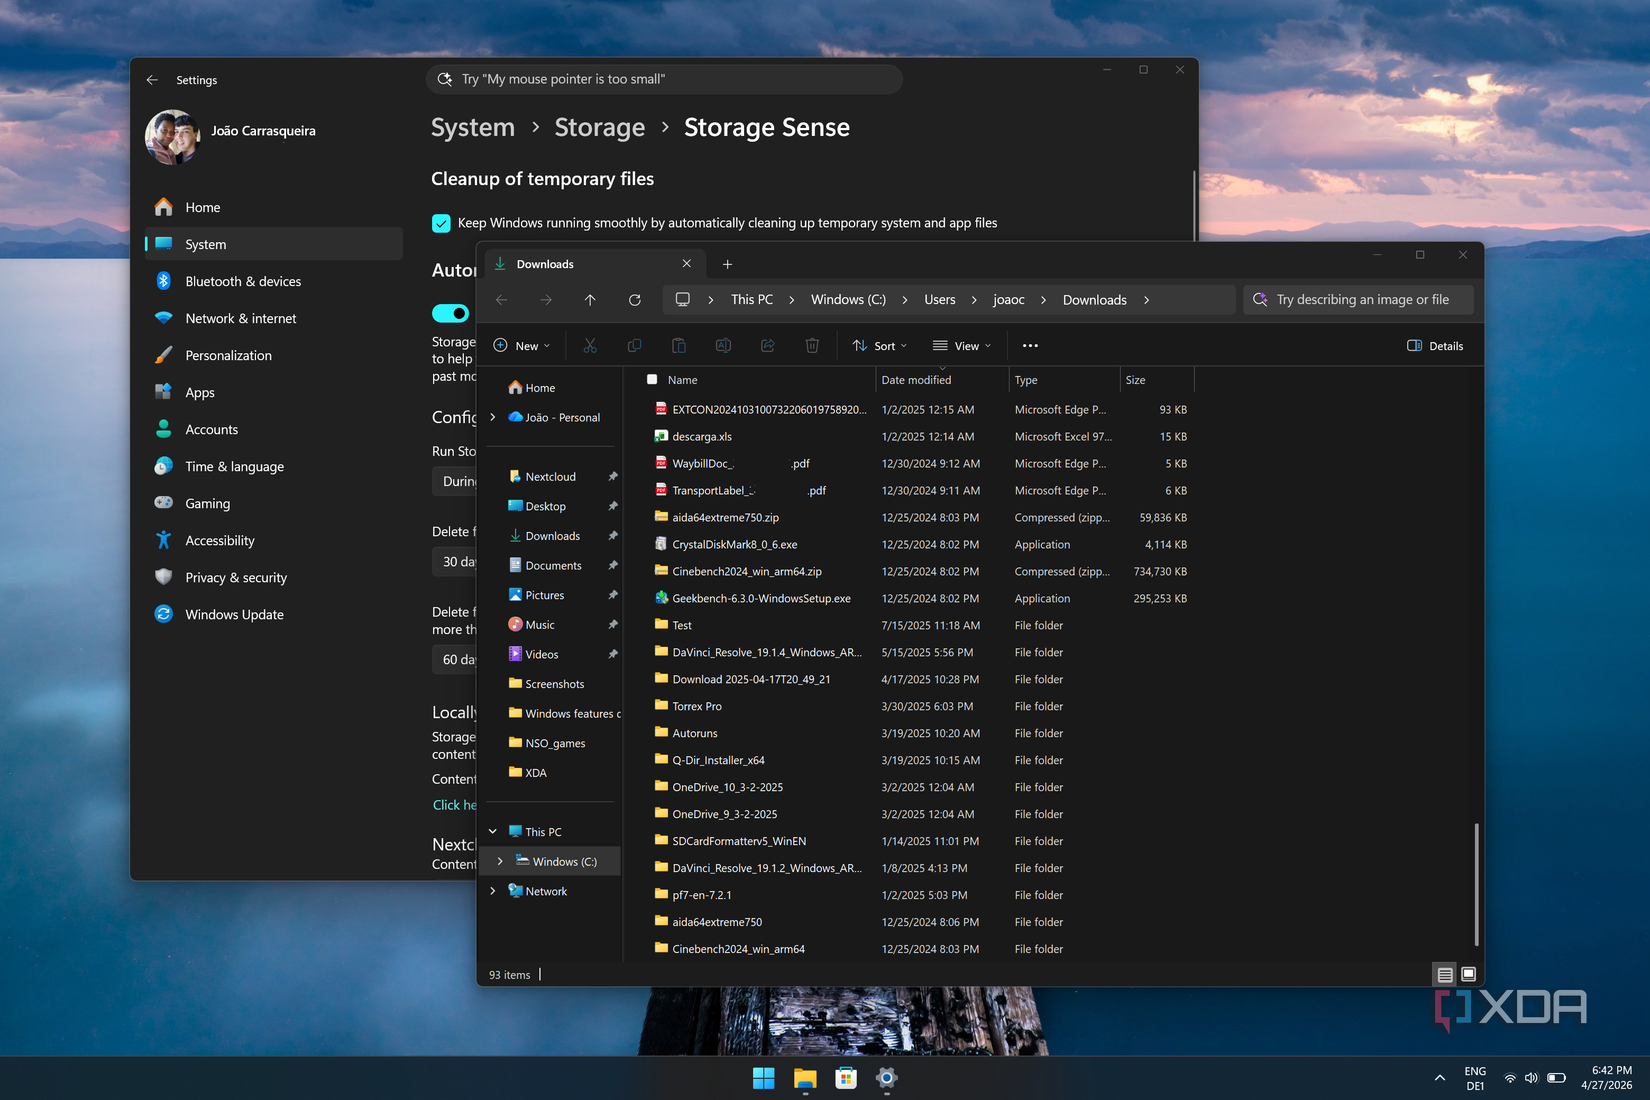Click the Delete trash icon in toolbar
Viewport: 1650px width, 1100px height.
812,346
